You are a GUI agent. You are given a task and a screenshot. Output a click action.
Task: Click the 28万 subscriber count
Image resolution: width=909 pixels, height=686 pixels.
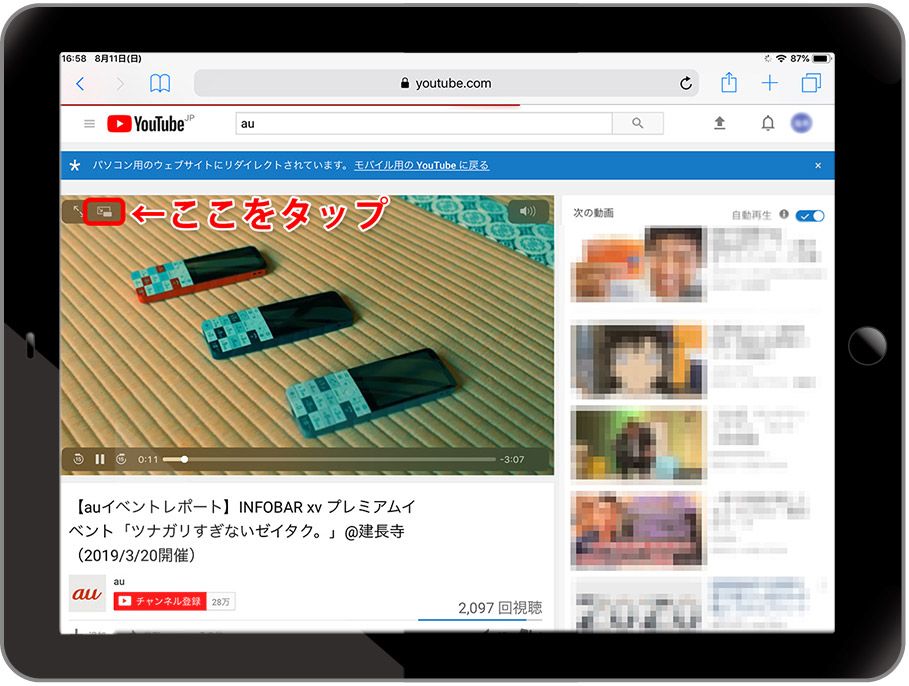[x=221, y=602]
